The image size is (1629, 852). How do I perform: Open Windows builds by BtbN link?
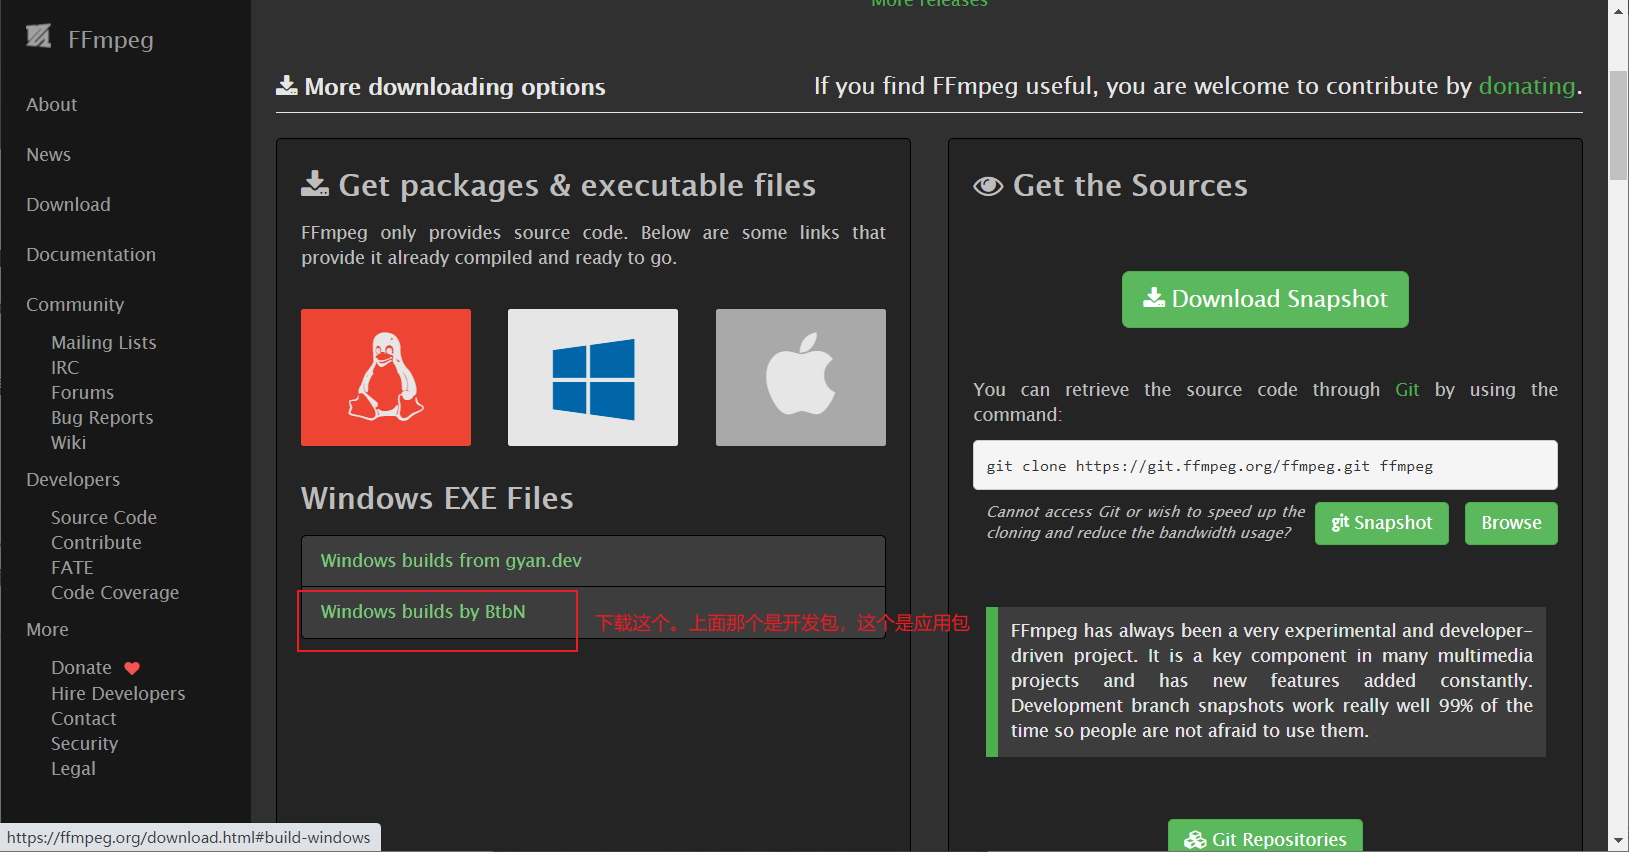click(423, 612)
